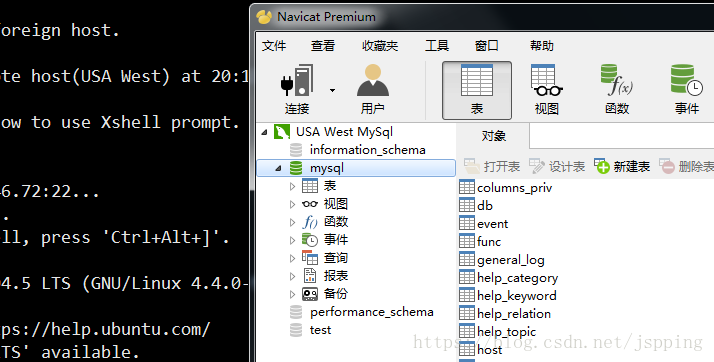
Task: Click the 打开表 open table button
Action: (x=492, y=167)
